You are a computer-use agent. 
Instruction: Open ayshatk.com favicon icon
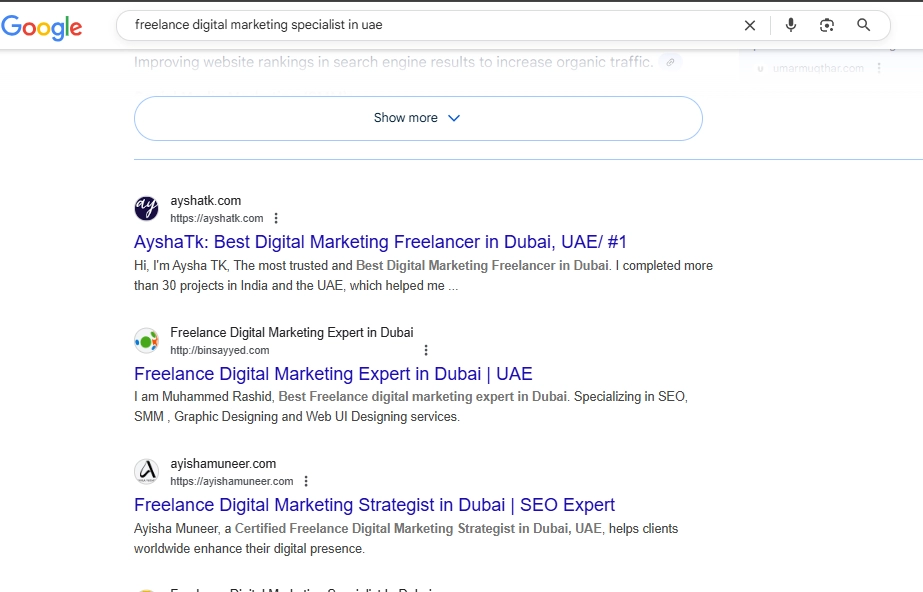[146, 208]
